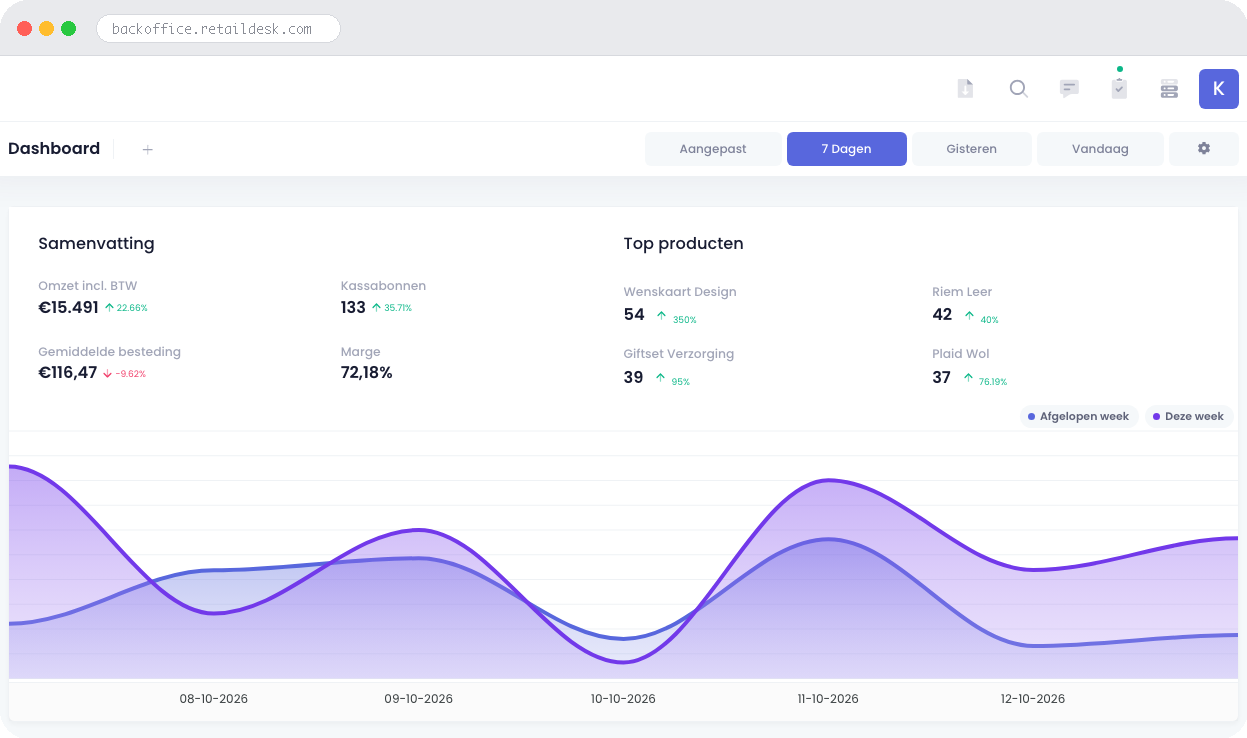Click the 12-10-2026 axis date
Viewport: 1247px width, 738px height.
coord(1033,699)
